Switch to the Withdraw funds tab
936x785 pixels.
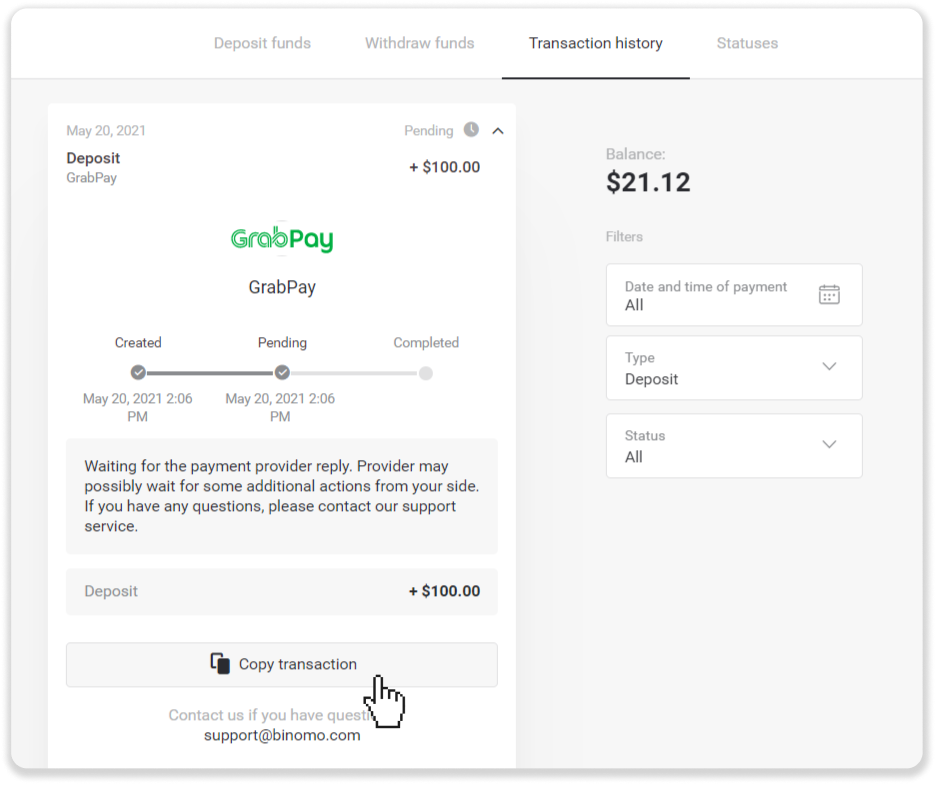click(x=420, y=43)
